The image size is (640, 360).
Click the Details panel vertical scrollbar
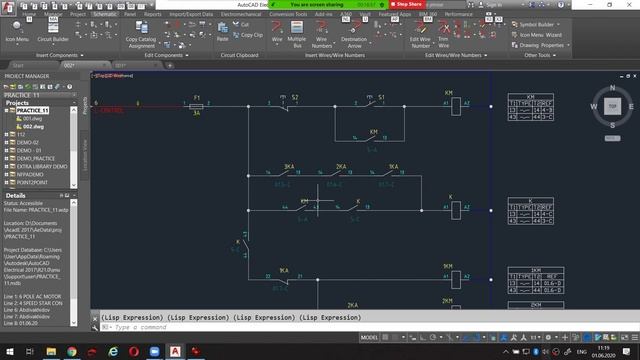click(73, 262)
